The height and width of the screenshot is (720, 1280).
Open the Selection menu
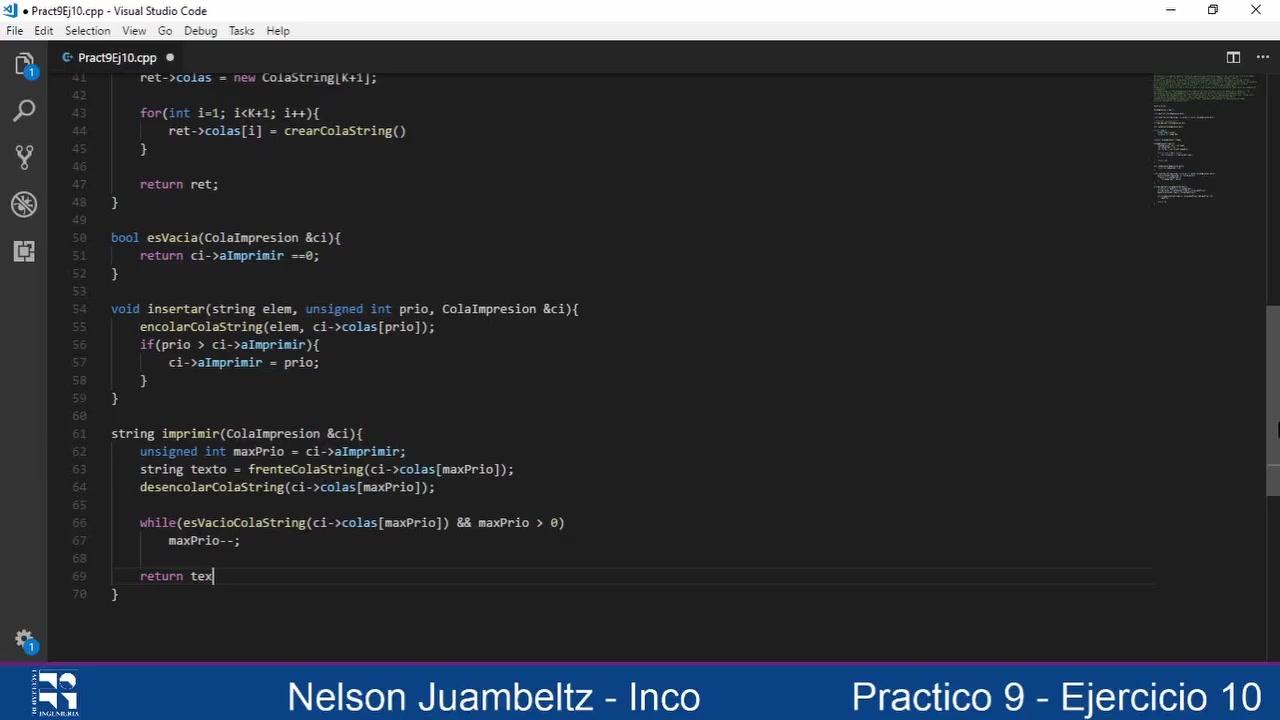click(x=88, y=31)
